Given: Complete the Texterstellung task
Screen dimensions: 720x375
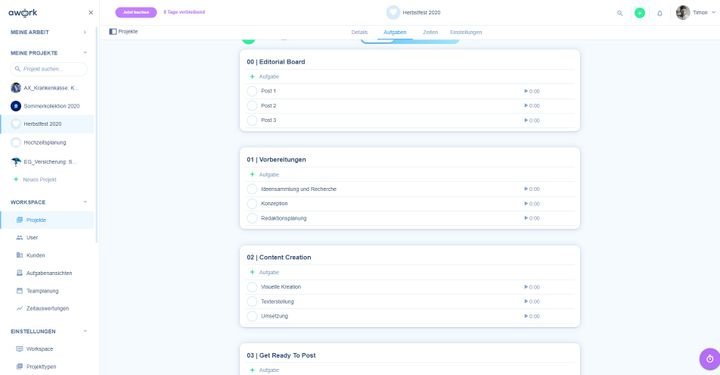Looking at the screenshot, I should (252, 302).
